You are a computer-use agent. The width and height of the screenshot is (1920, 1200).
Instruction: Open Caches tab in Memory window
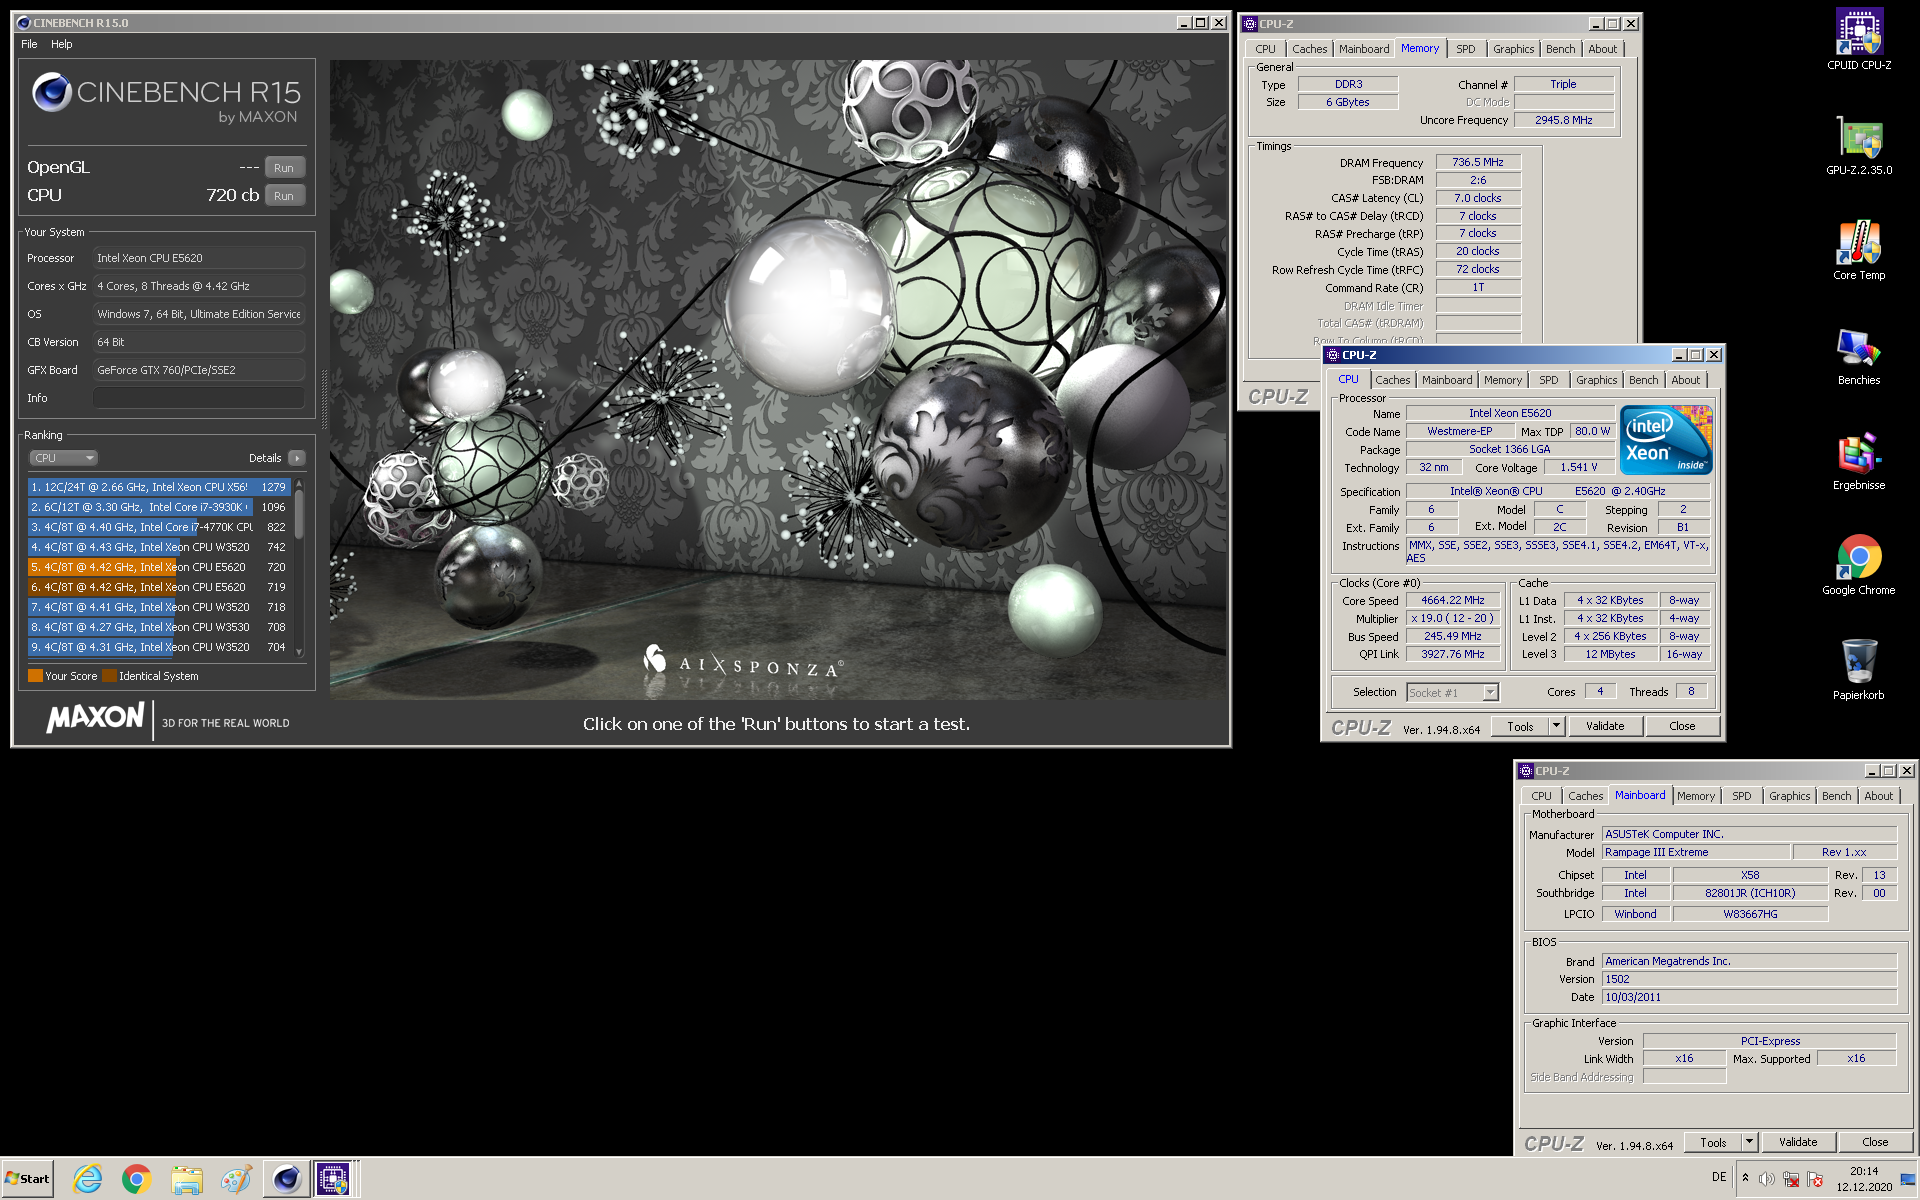pos(1309,49)
